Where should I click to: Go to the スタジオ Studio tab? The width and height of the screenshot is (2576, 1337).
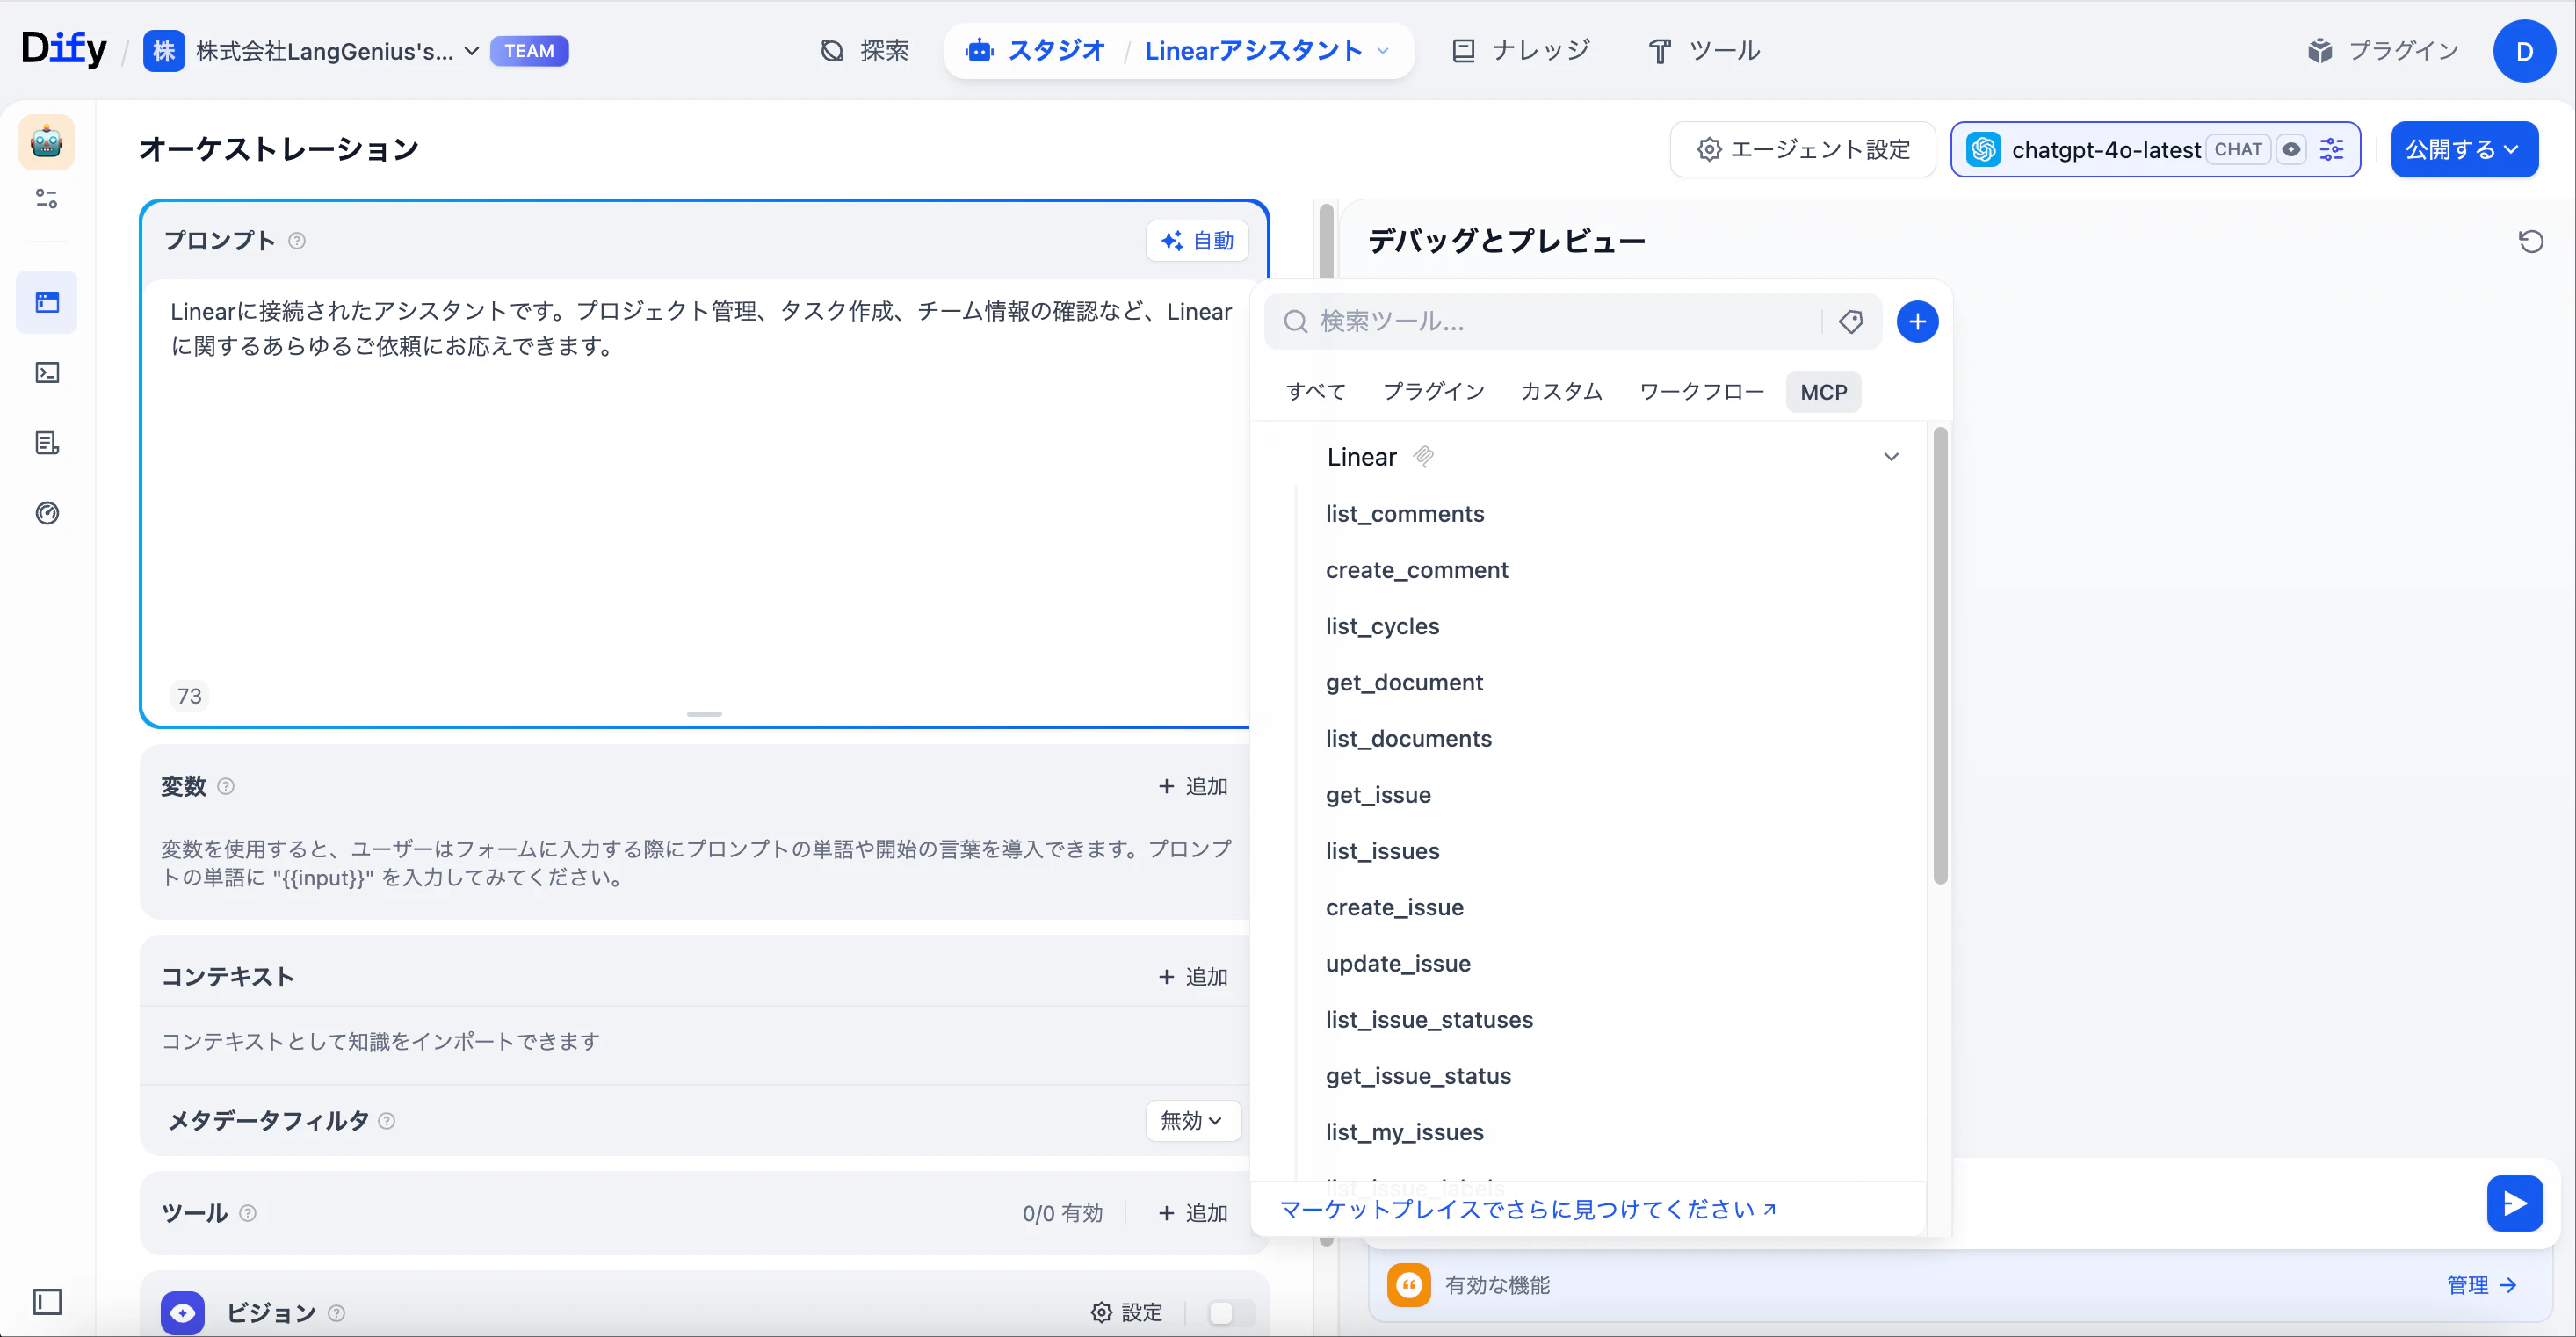(x=1035, y=51)
